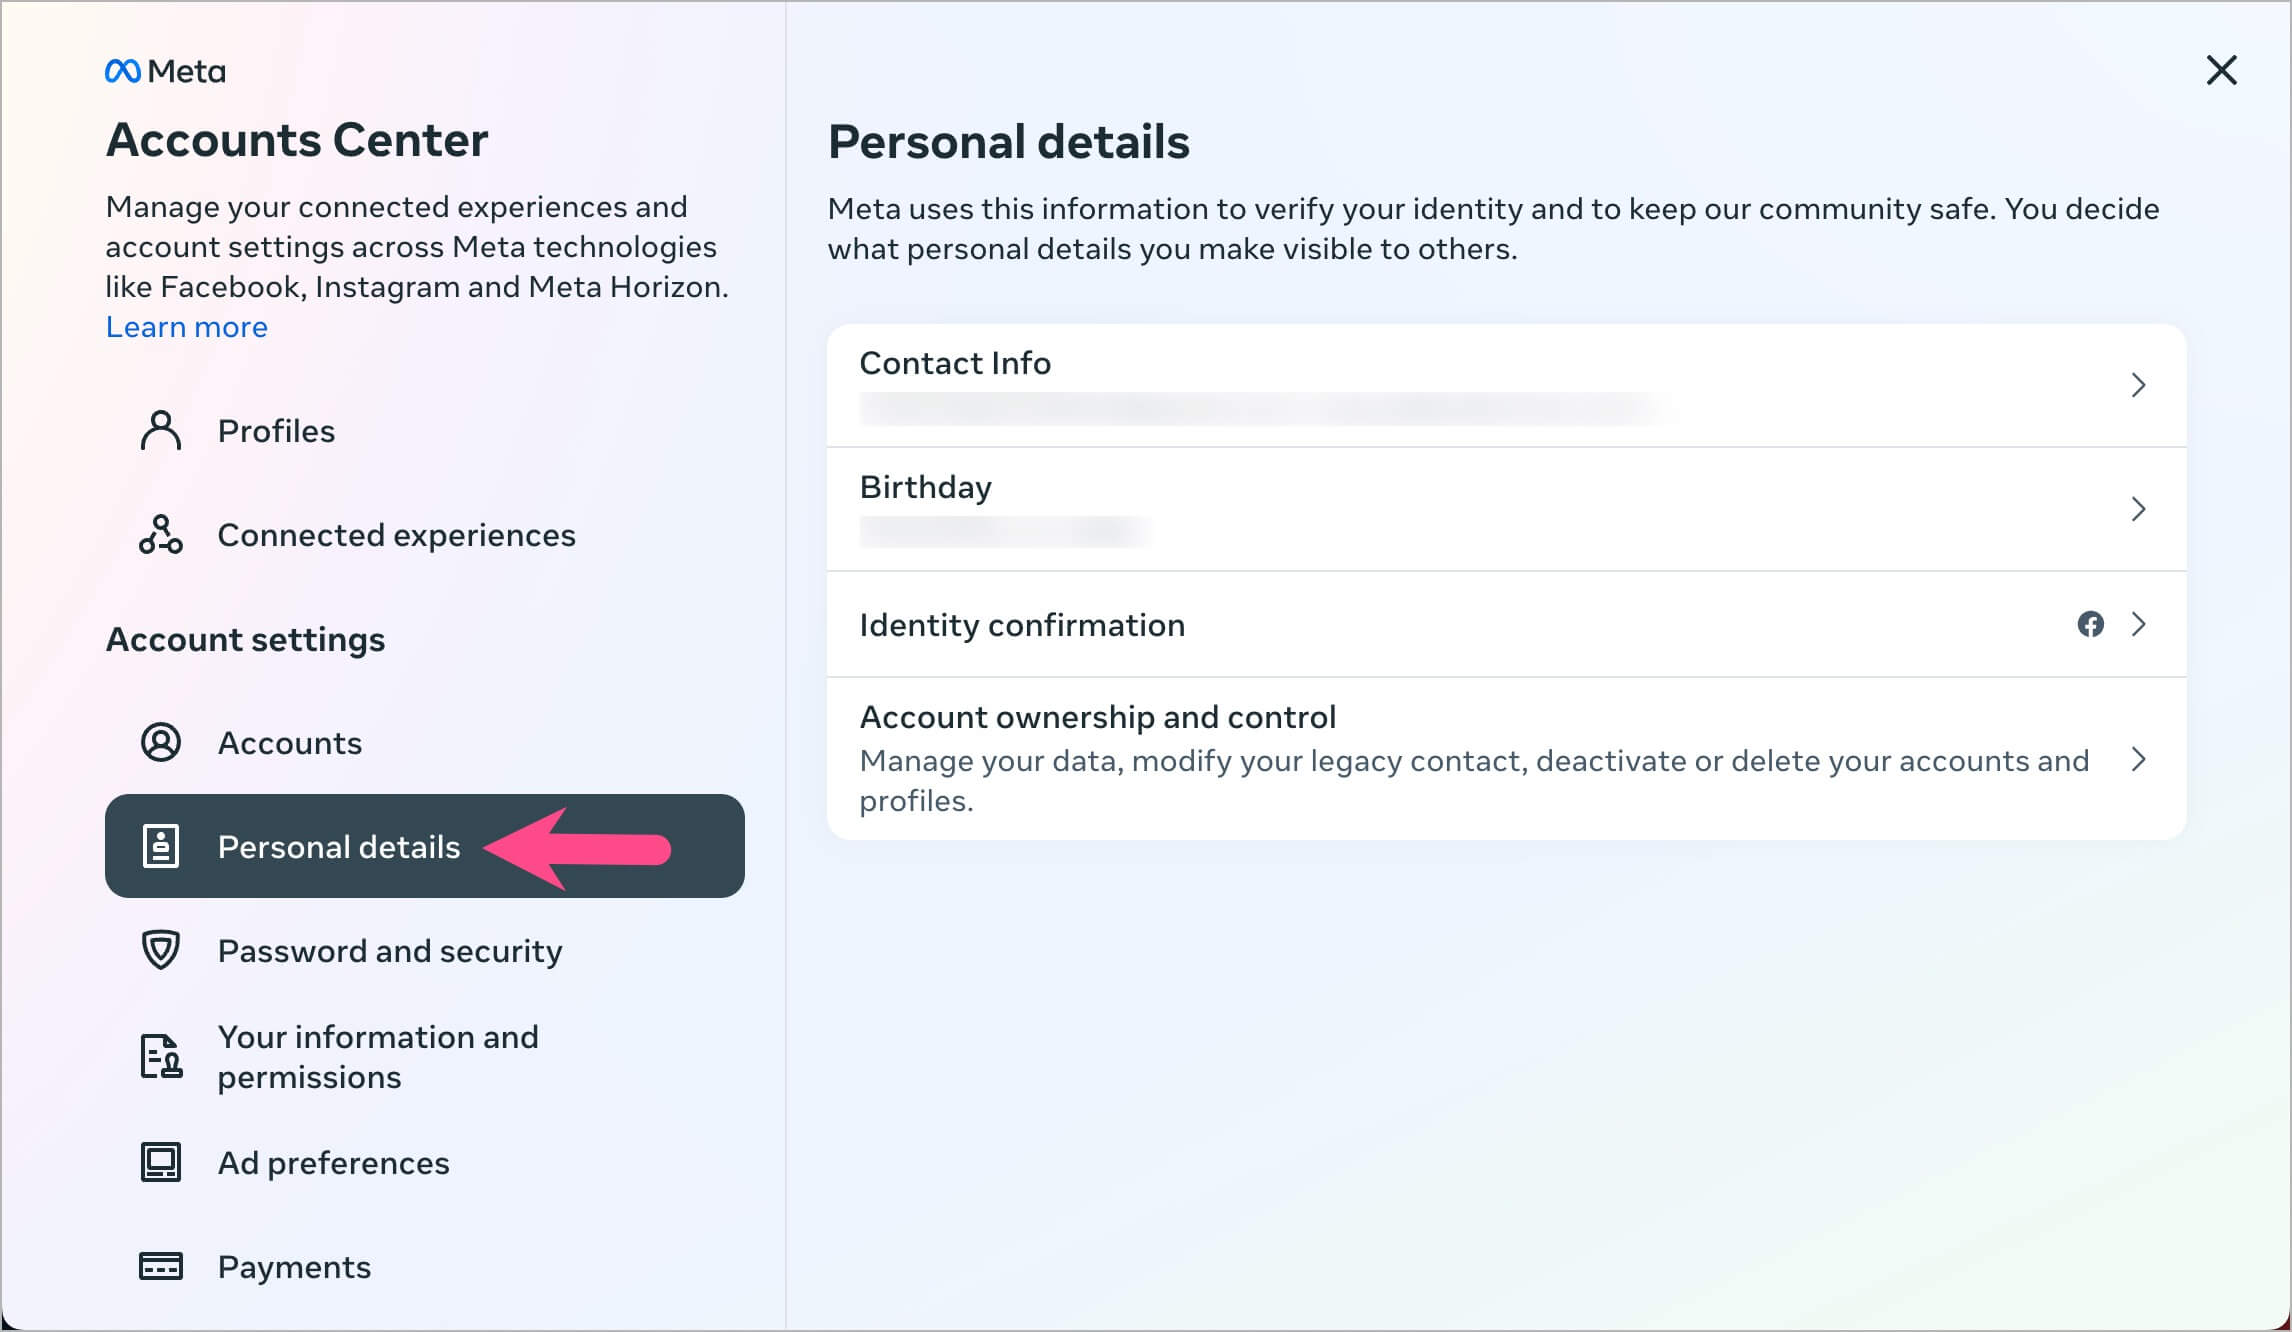
Task: Click the Facebook icon beside Identity confirmation
Action: 2090,624
